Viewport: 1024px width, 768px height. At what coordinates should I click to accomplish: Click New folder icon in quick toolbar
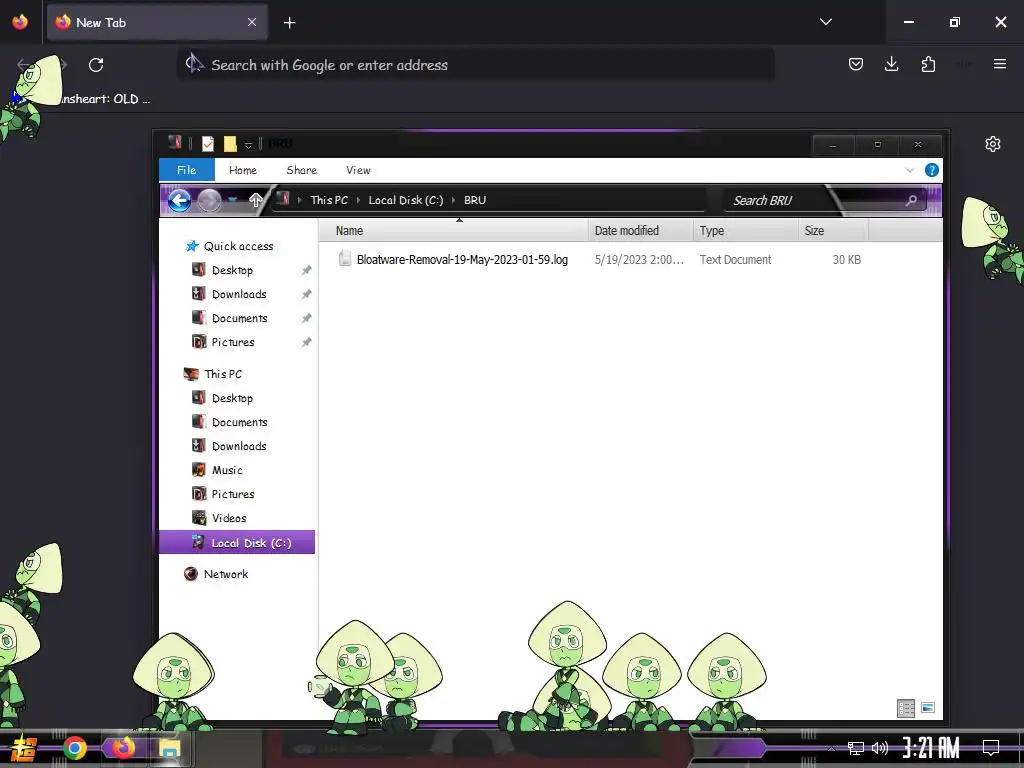tap(229, 144)
